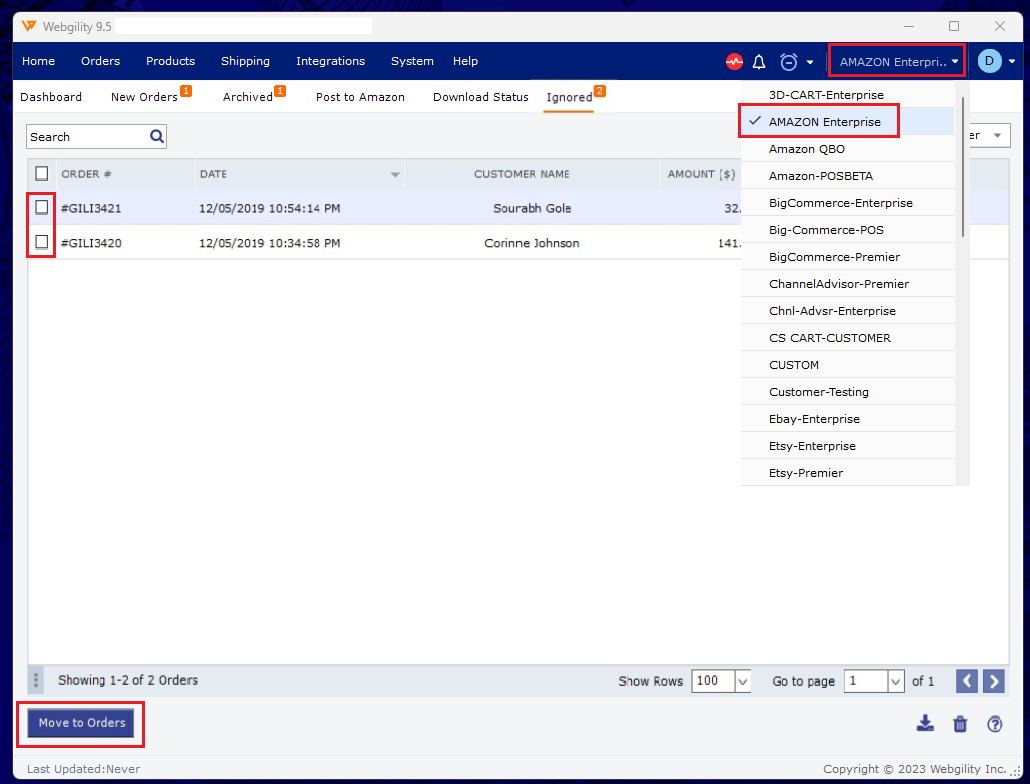This screenshot has height=784, width=1030.
Task: Switch to the Dashboard tab
Action: pos(51,97)
